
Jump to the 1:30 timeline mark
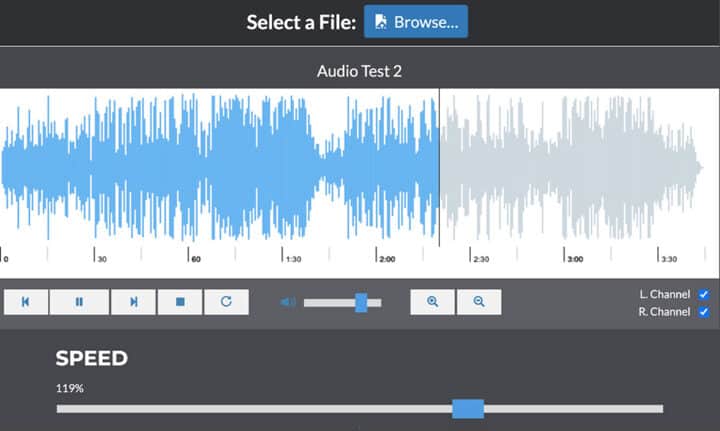293,258
